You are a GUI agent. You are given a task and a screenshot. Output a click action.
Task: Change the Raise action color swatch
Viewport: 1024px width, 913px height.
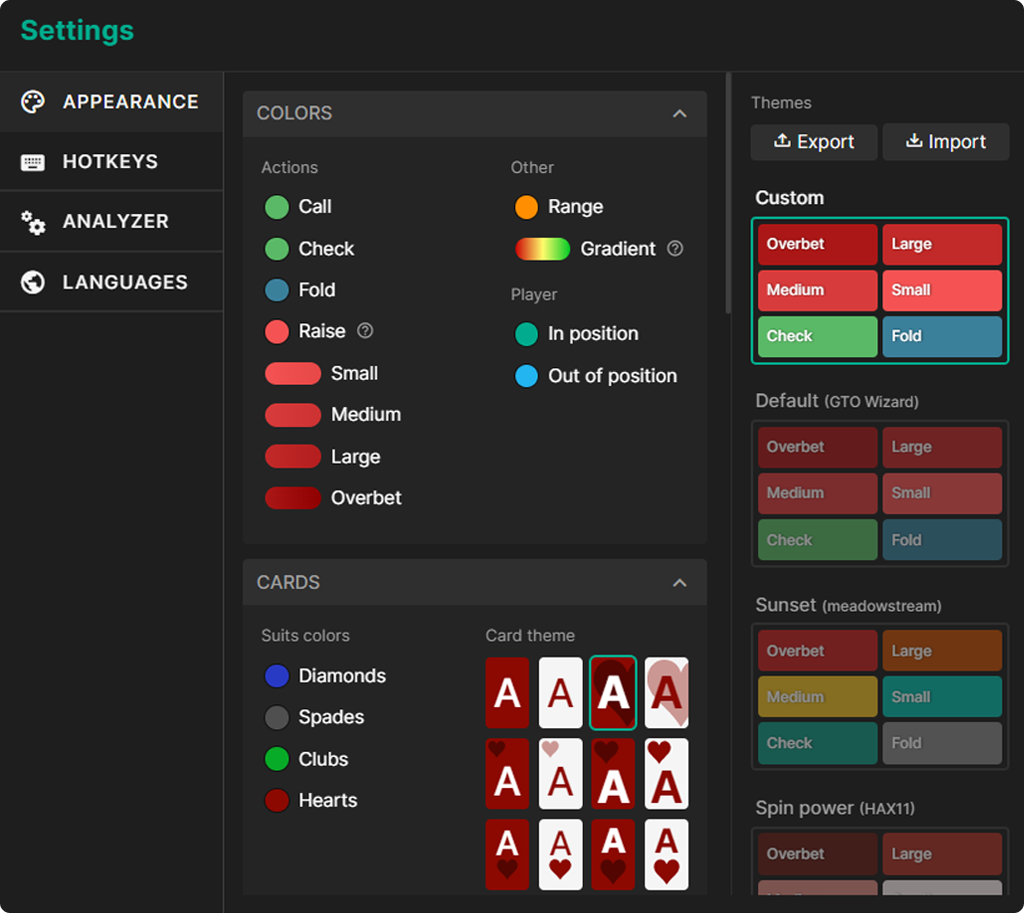tap(277, 331)
